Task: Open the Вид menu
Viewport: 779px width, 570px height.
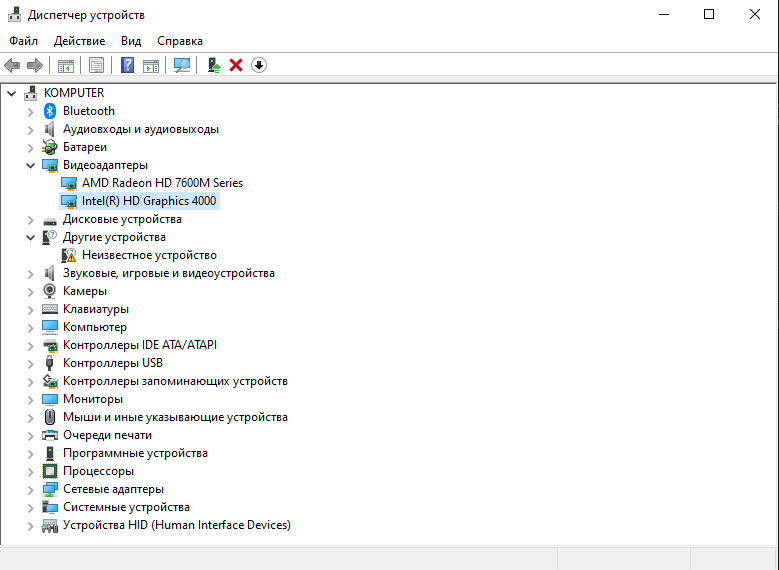Action: 131,41
